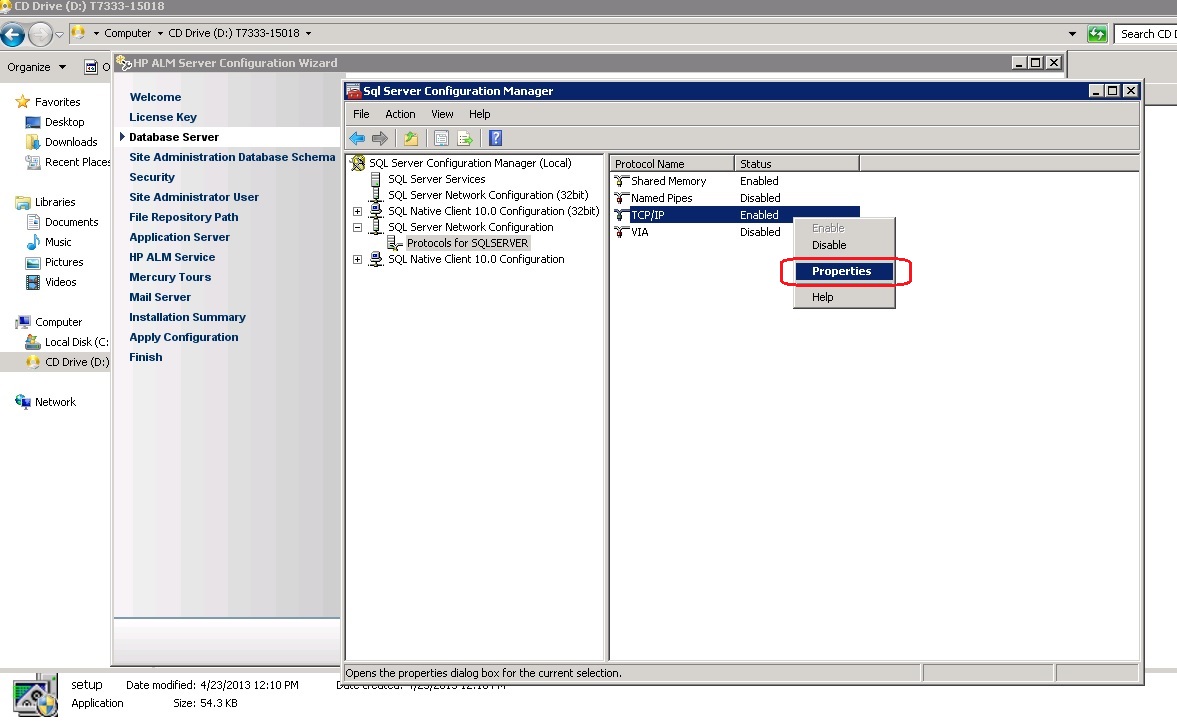Click the Pictures library icon
This screenshot has width=1177, height=721.
point(33,263)
